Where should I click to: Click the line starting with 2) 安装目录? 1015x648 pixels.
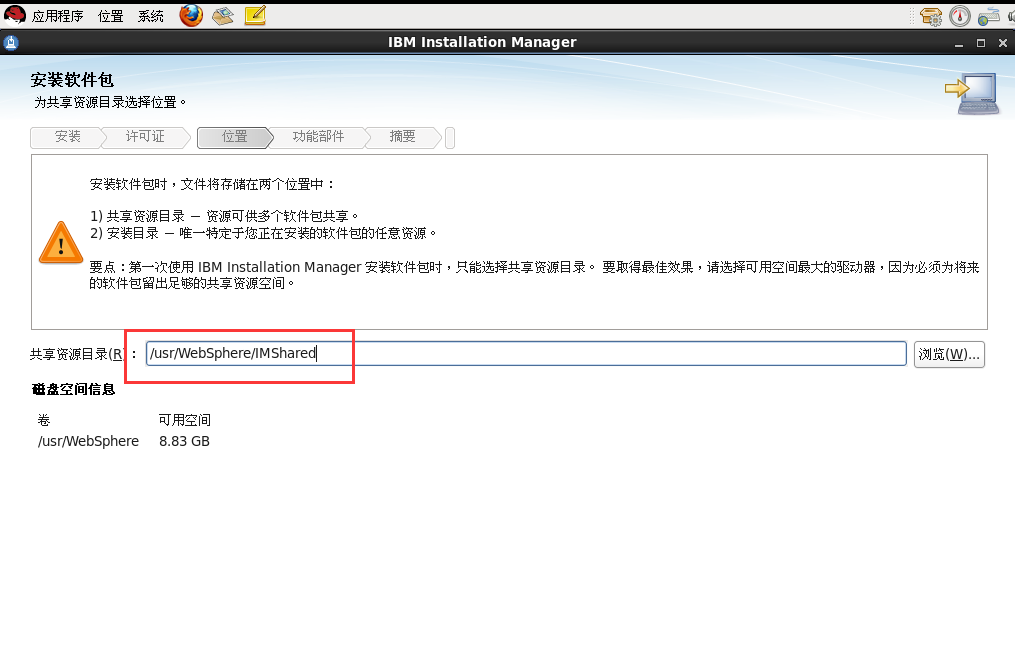tap(263, 233)
